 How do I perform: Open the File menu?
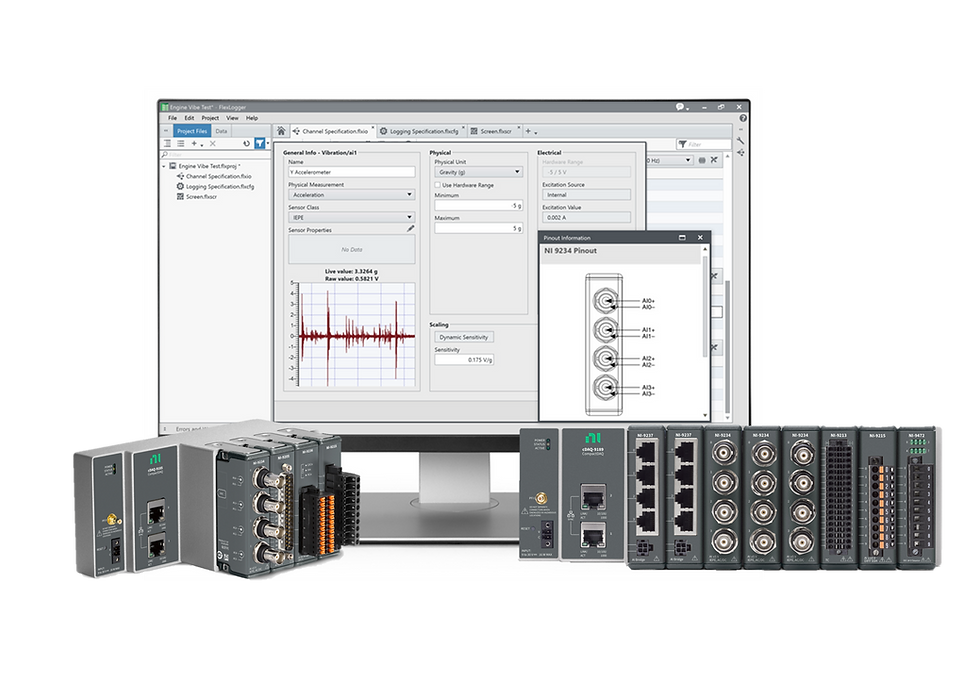[x=172, y=117]
